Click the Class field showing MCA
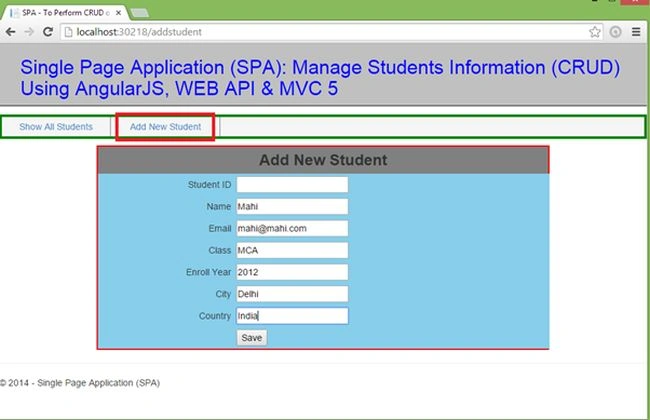The image size is (650, 420). point(292,250)
